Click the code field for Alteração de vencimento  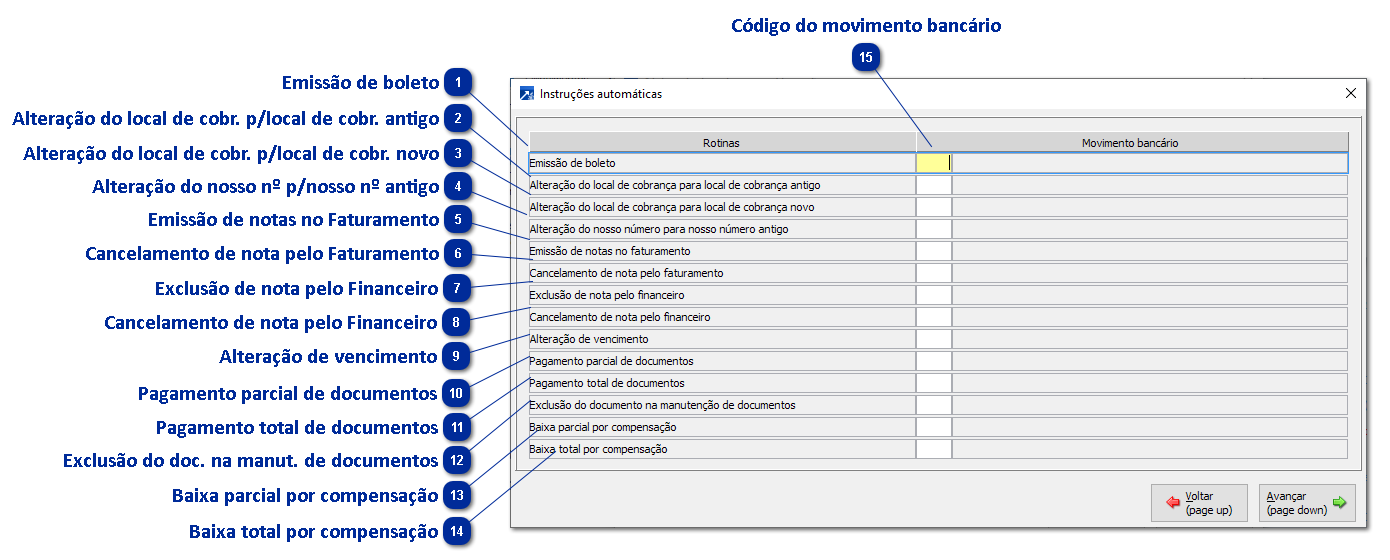[x=934, y=339]
